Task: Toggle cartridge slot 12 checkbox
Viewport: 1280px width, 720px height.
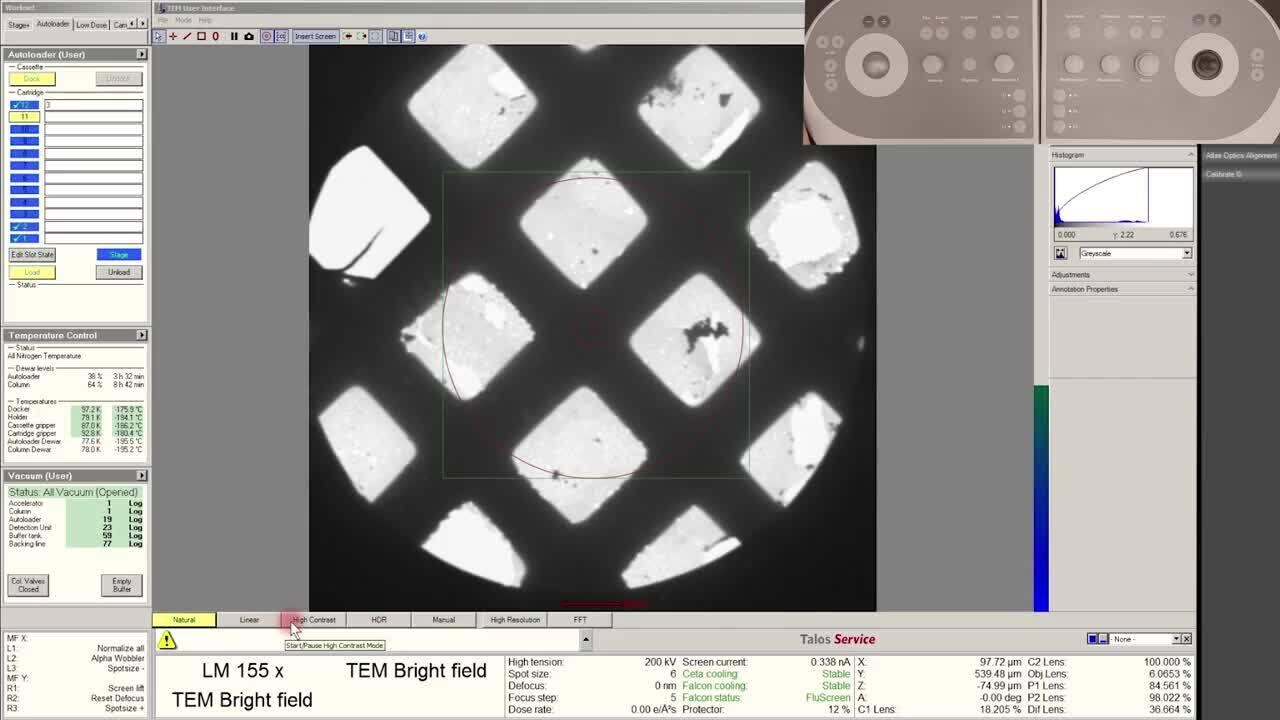Action: pyautogui.click(x=24, y=105)
